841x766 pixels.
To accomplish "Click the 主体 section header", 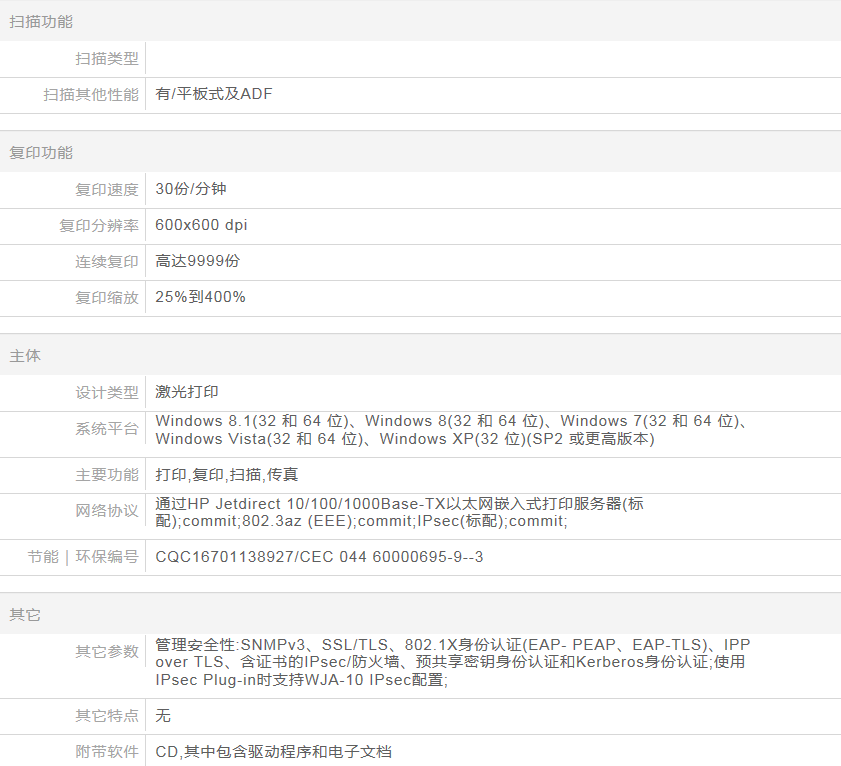I will [25, 356].
